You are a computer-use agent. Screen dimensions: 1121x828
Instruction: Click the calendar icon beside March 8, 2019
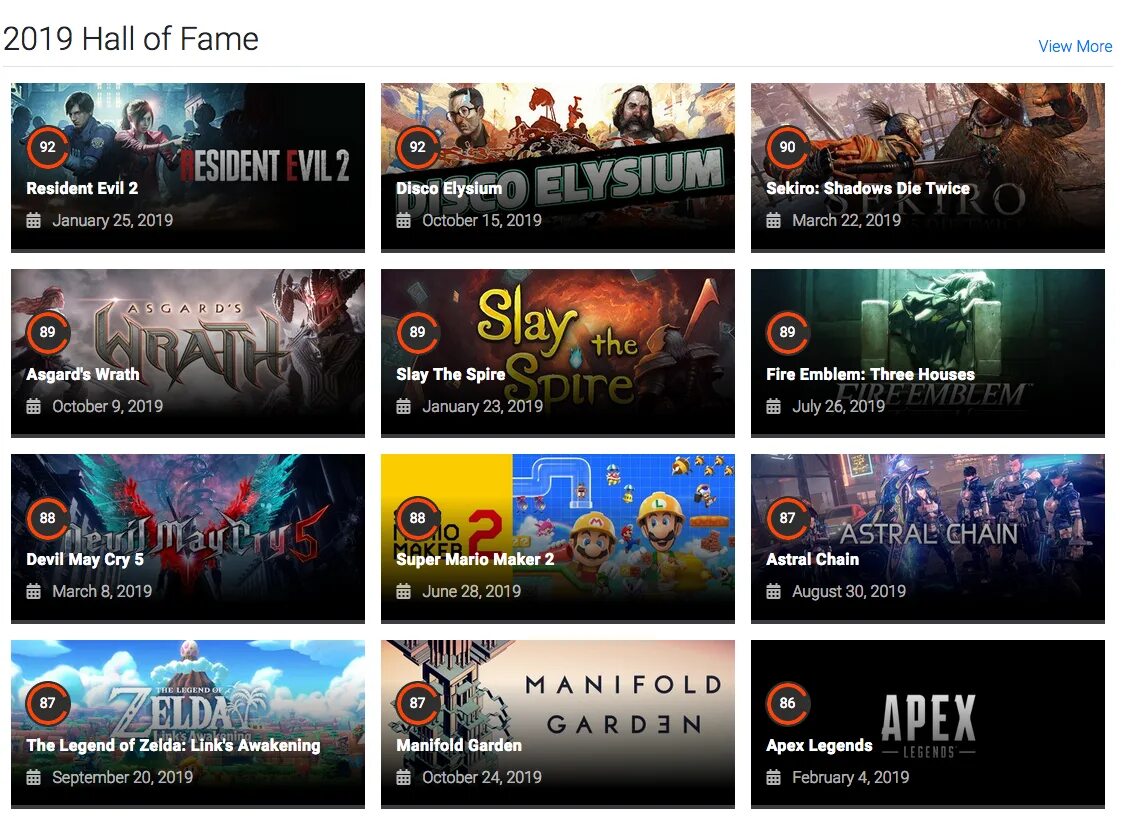coord(34,591)
